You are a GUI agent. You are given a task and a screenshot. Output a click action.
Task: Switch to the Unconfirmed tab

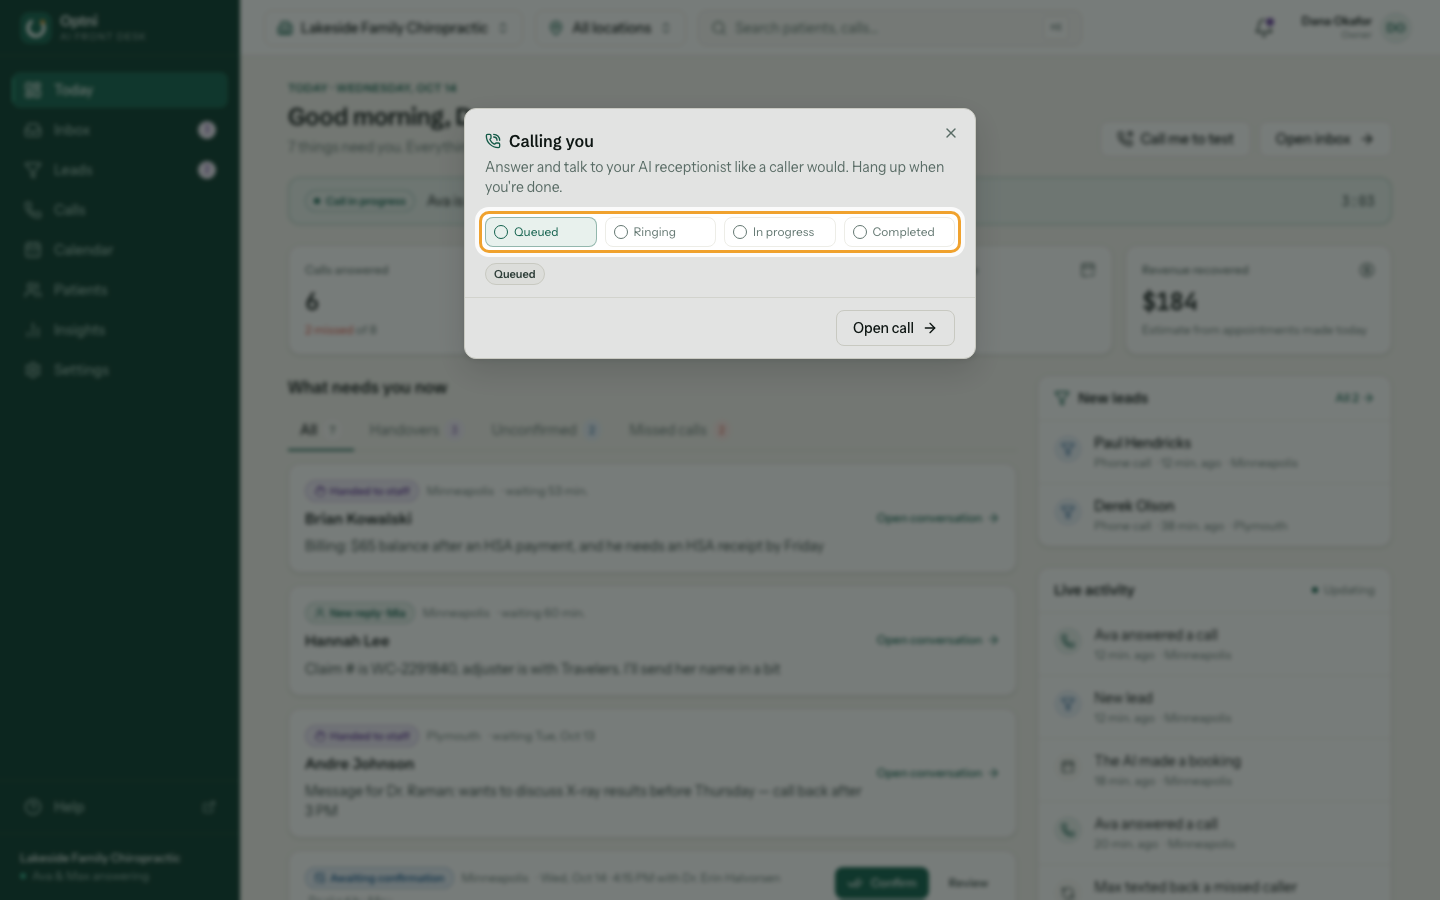(x=544, y=430)
